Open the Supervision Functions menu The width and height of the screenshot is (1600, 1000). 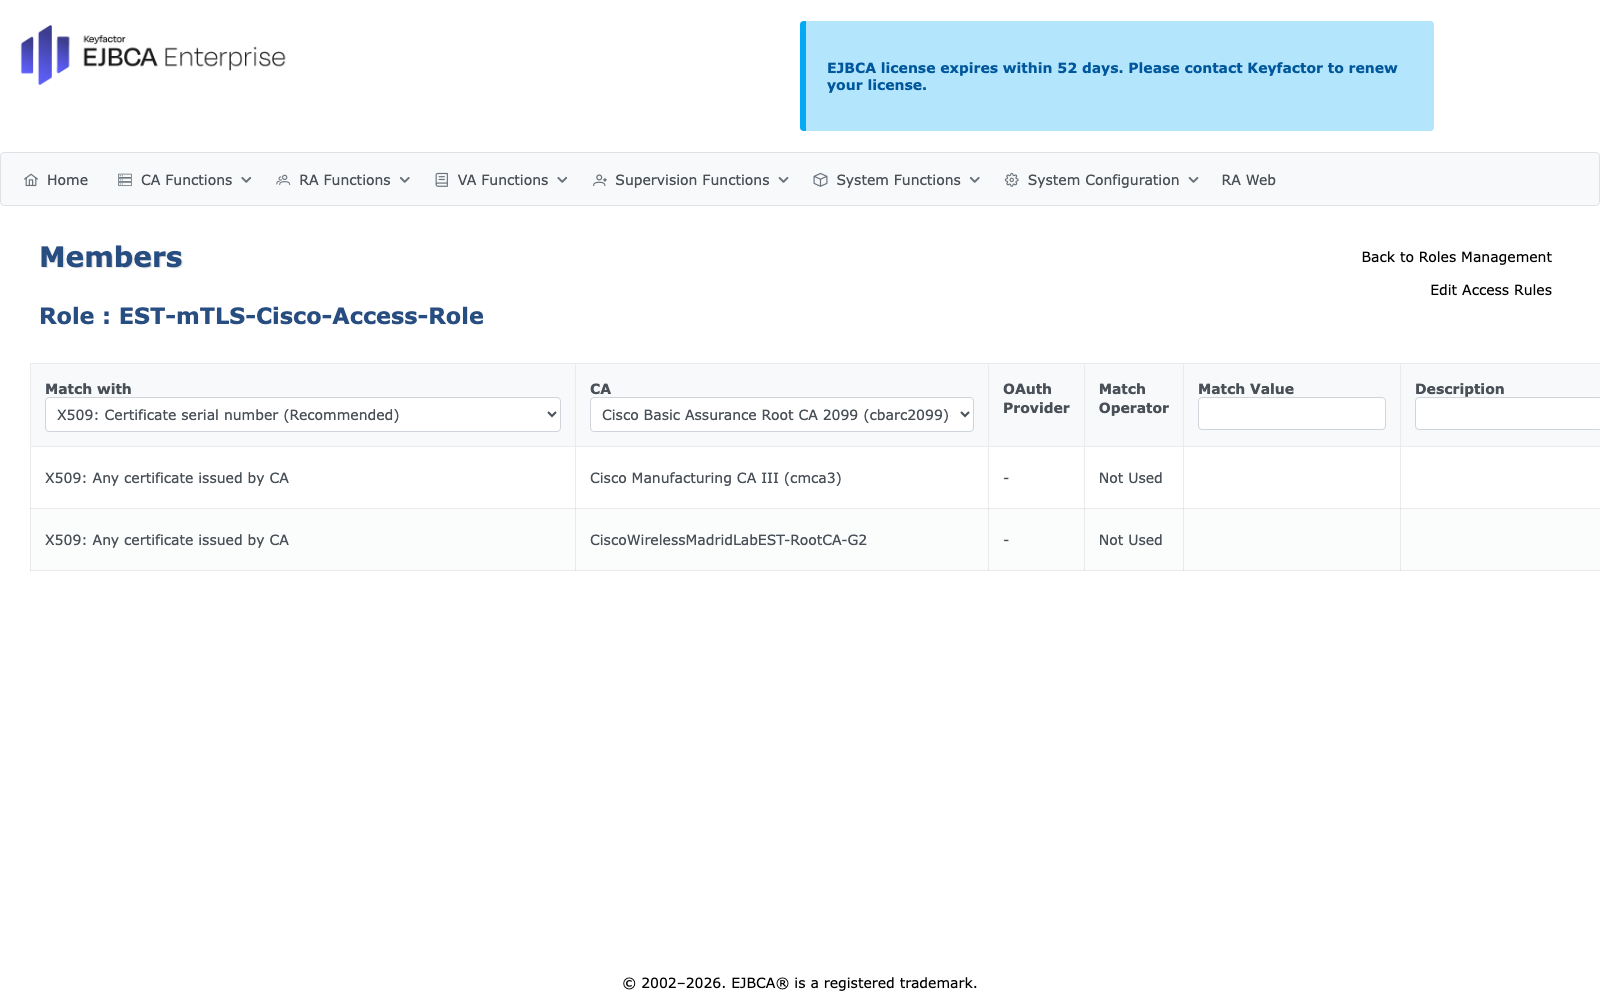(x=691, y=180)
